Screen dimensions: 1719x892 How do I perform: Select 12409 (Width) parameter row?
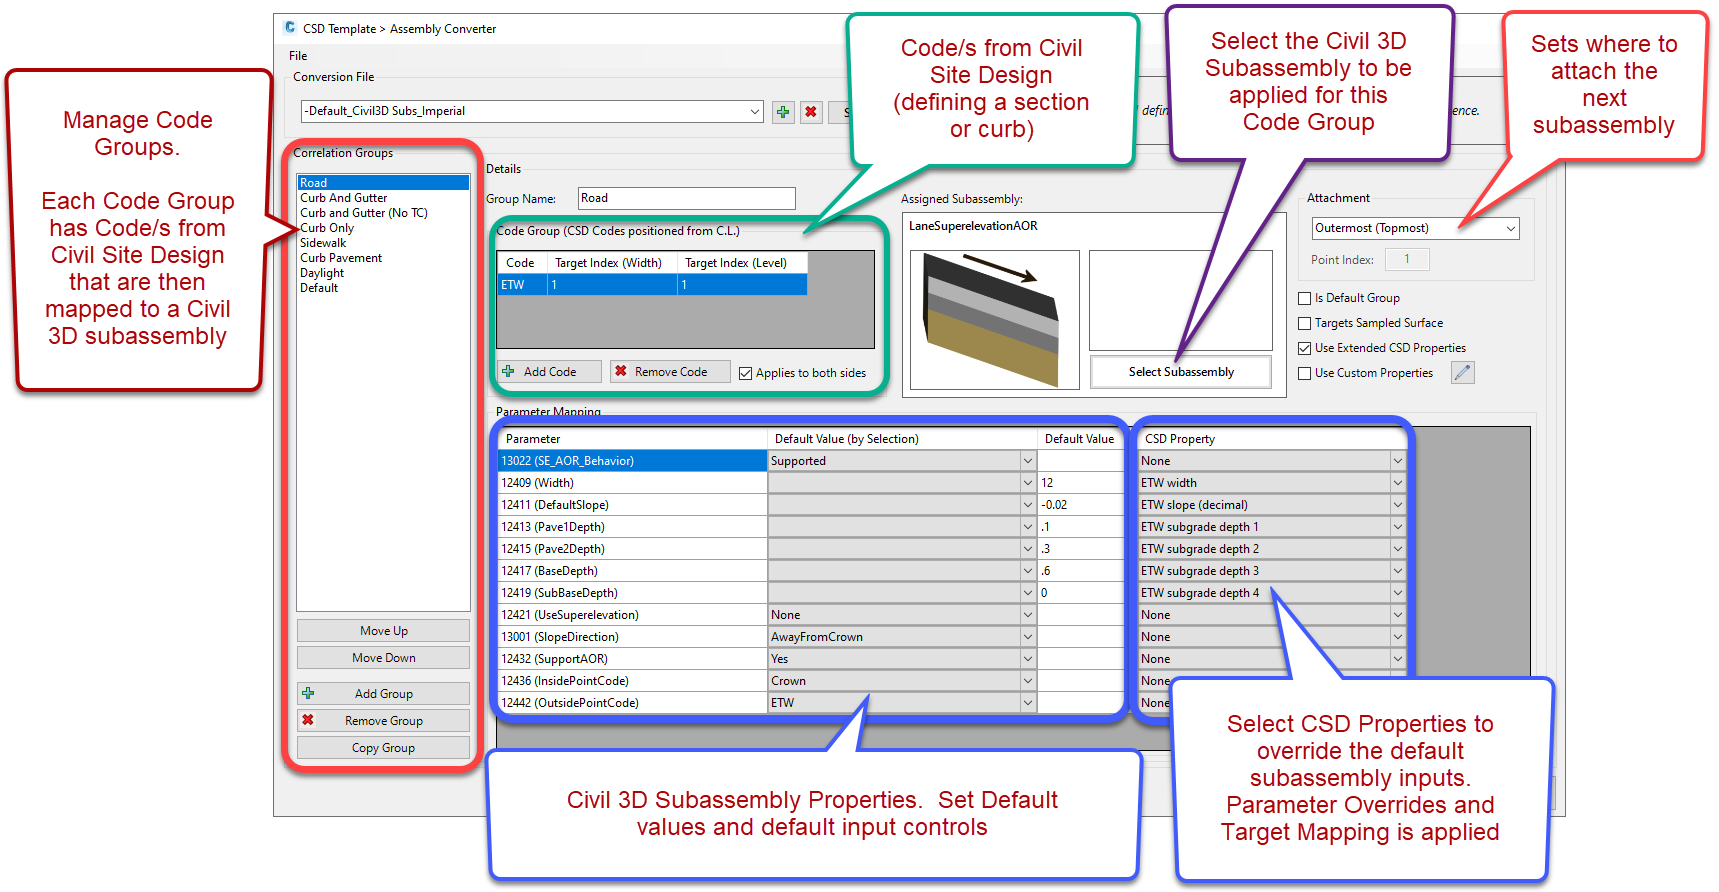[x=632, y=483]
